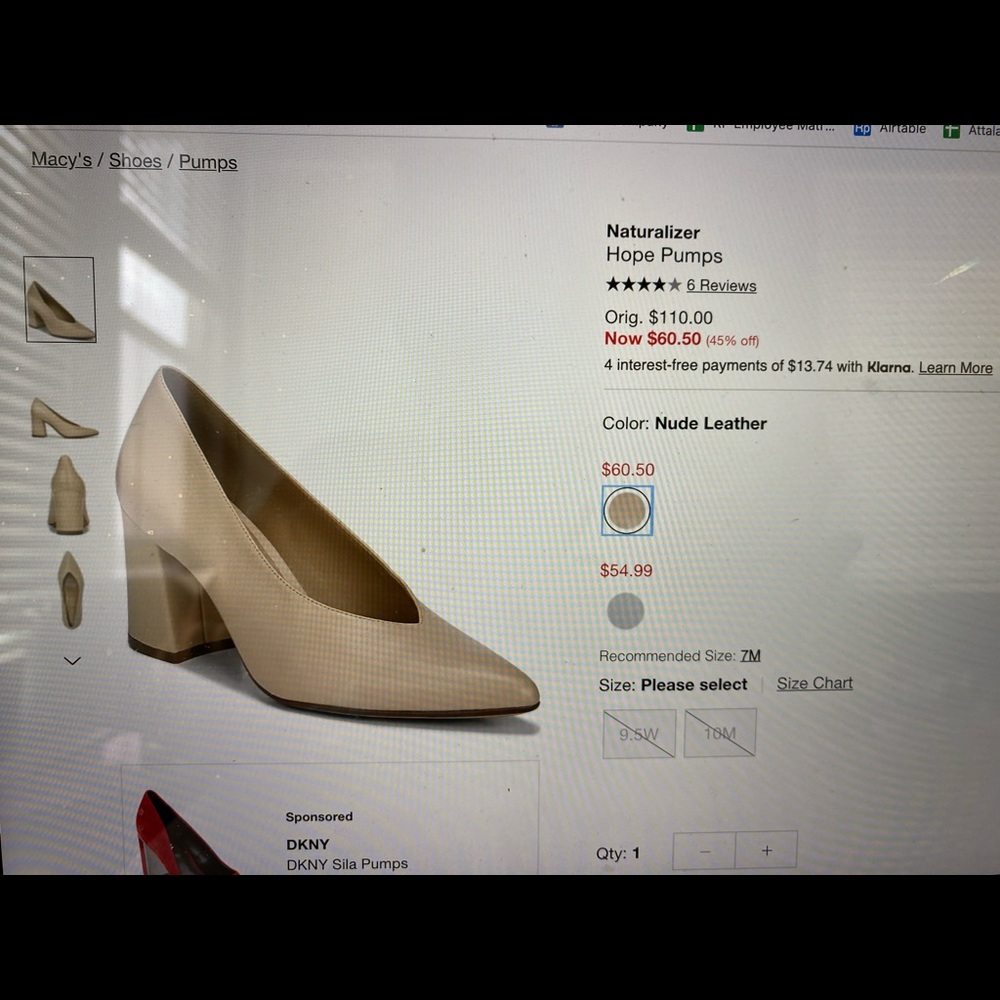The width and height of the screenshot is (1000, 1000).
Task: View recommended size 7M link
Action: point(751,656)
